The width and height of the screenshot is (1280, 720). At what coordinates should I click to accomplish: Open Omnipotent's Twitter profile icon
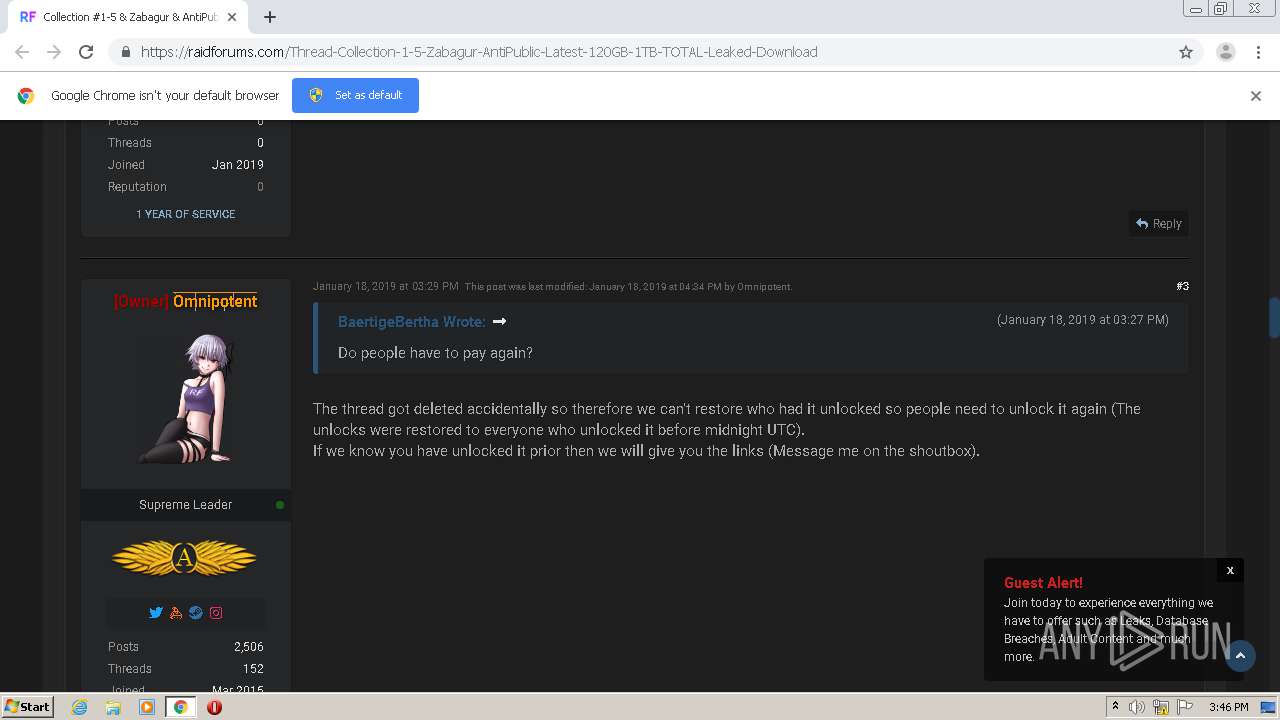[x=155, y=613]
